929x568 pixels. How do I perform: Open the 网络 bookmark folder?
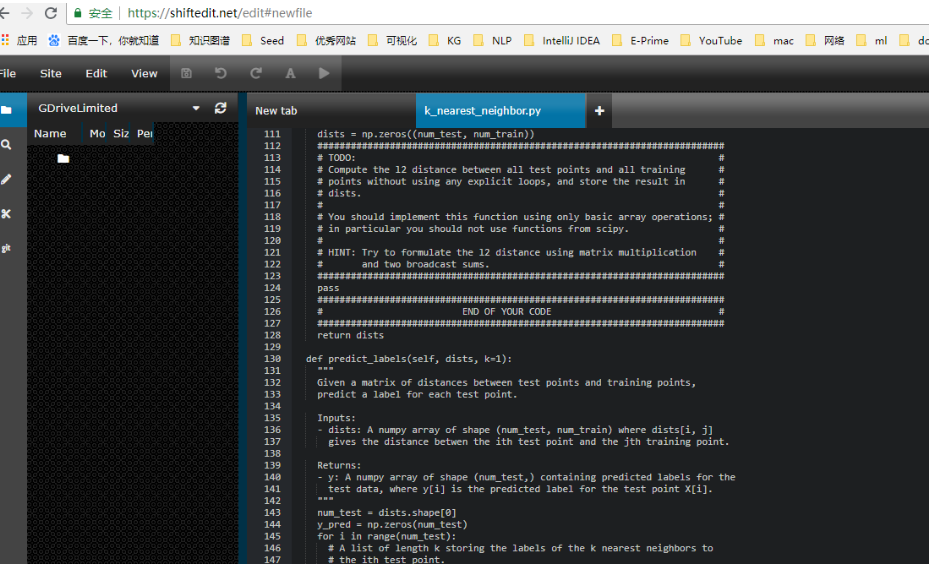click(825, 40)
